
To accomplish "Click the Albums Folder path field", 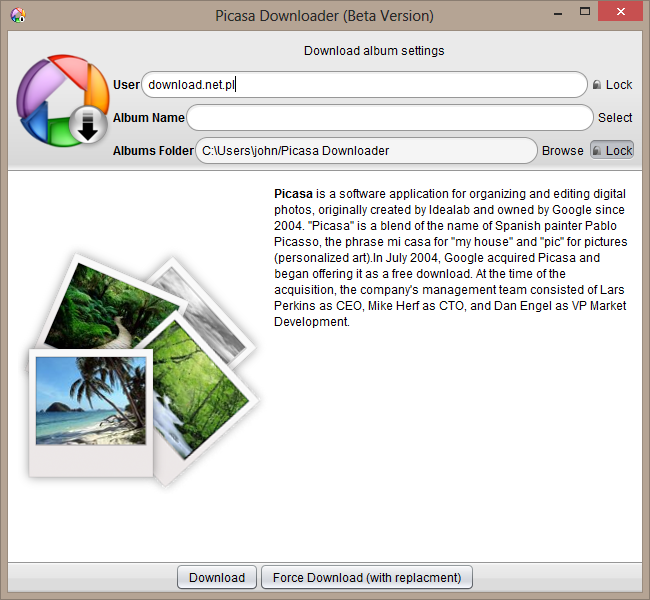I will [366, 151].
